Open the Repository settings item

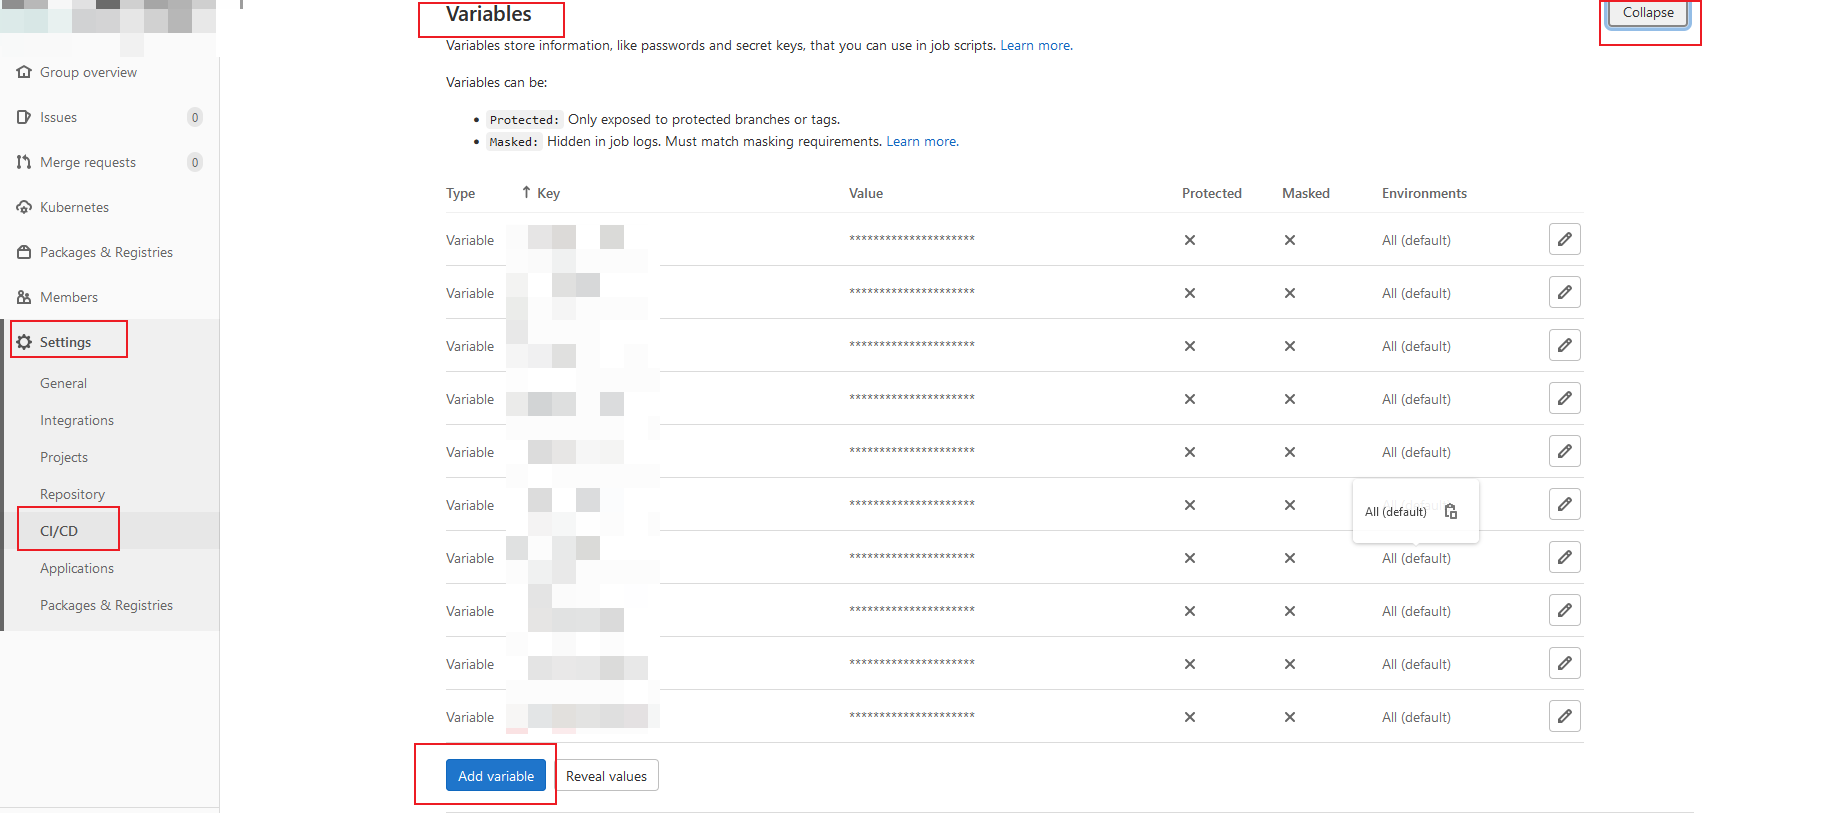72,494
